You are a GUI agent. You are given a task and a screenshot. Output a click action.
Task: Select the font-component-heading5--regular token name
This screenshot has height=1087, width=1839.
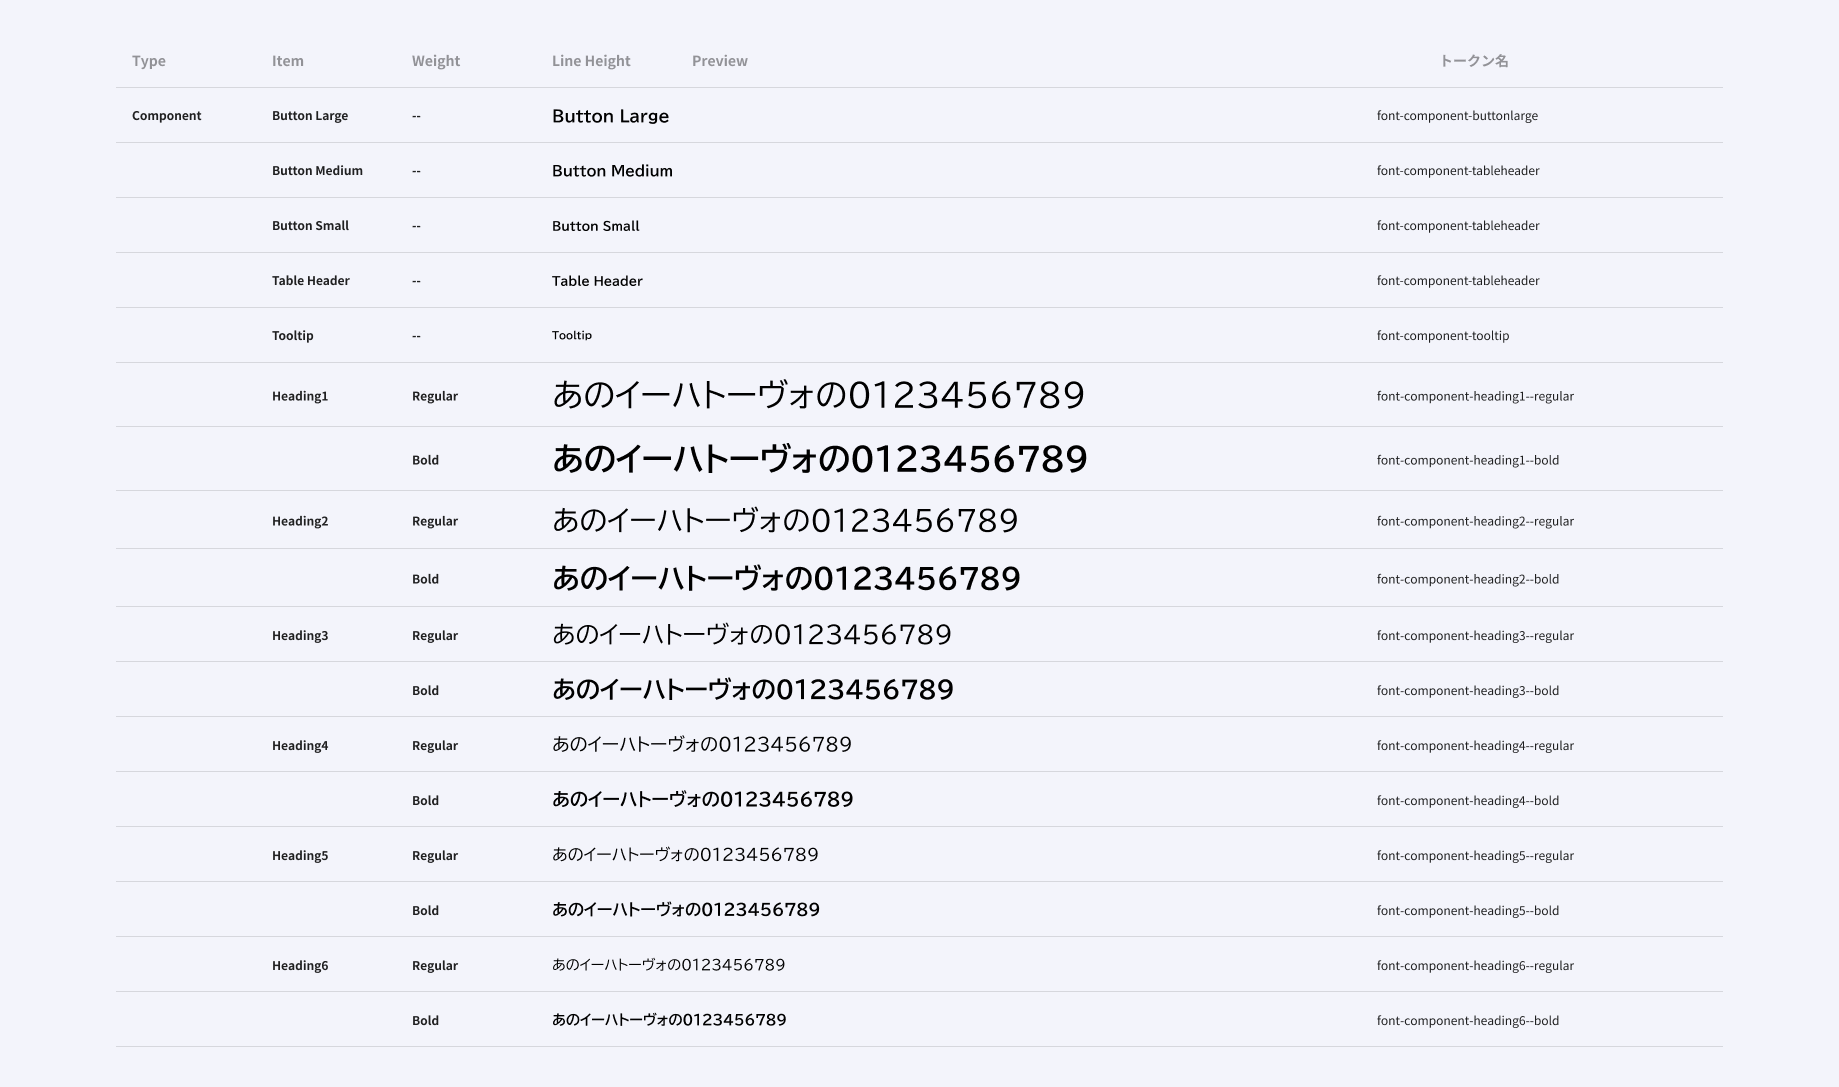pos(1475,855)
